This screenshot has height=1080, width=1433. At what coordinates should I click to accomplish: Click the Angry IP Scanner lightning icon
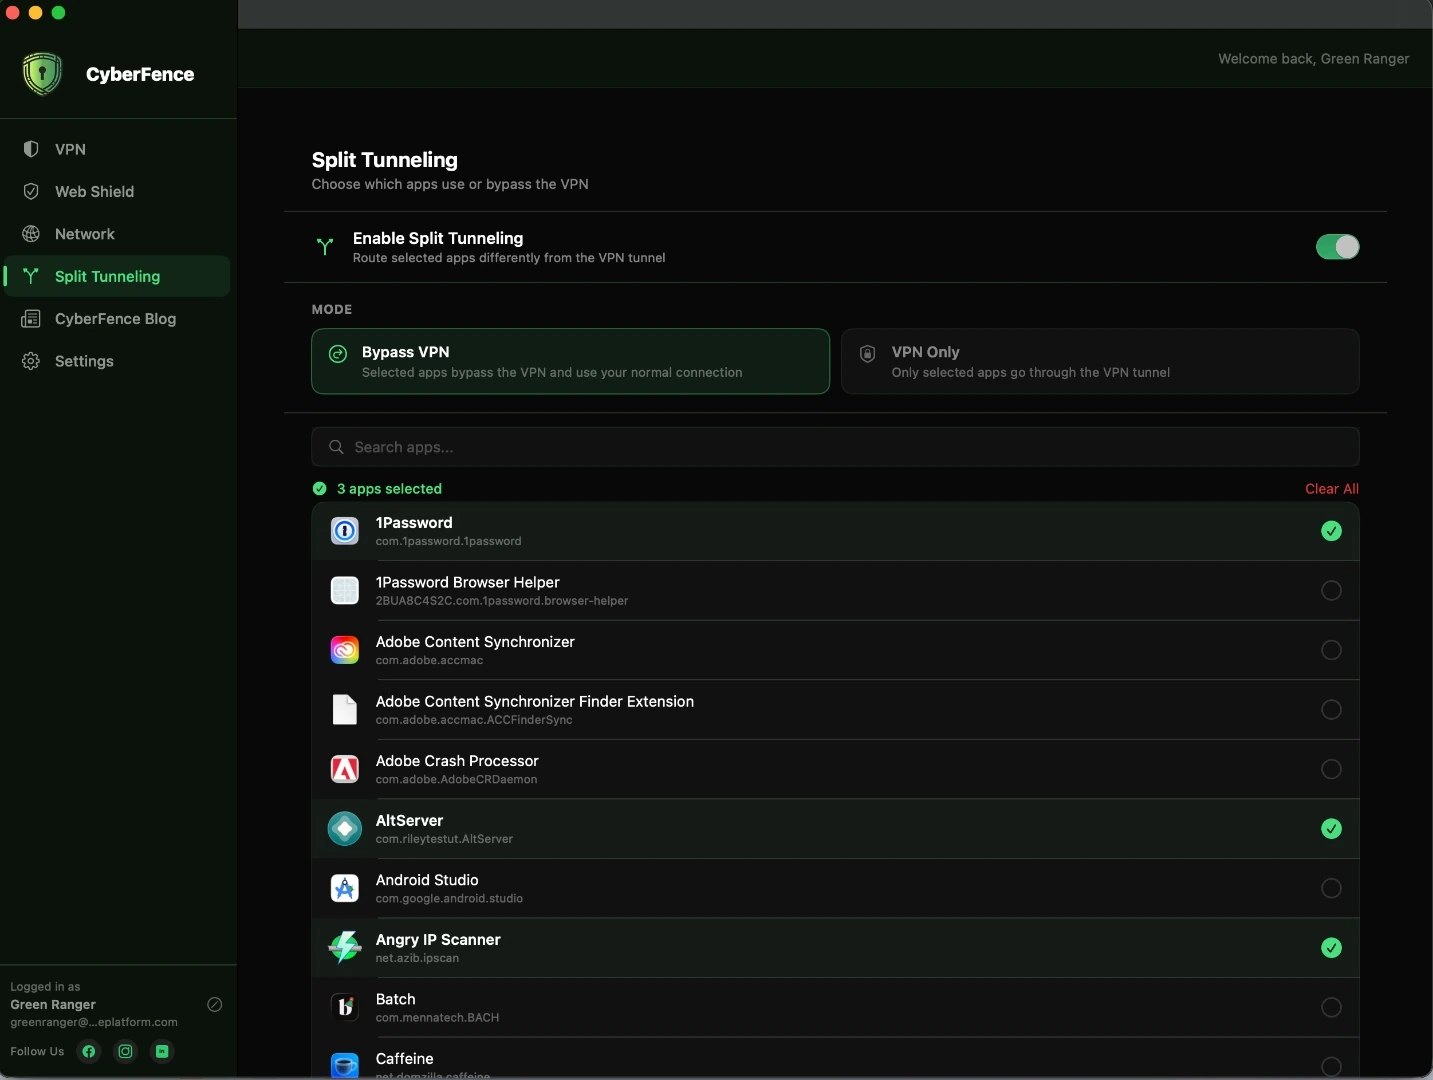[345, 947]
